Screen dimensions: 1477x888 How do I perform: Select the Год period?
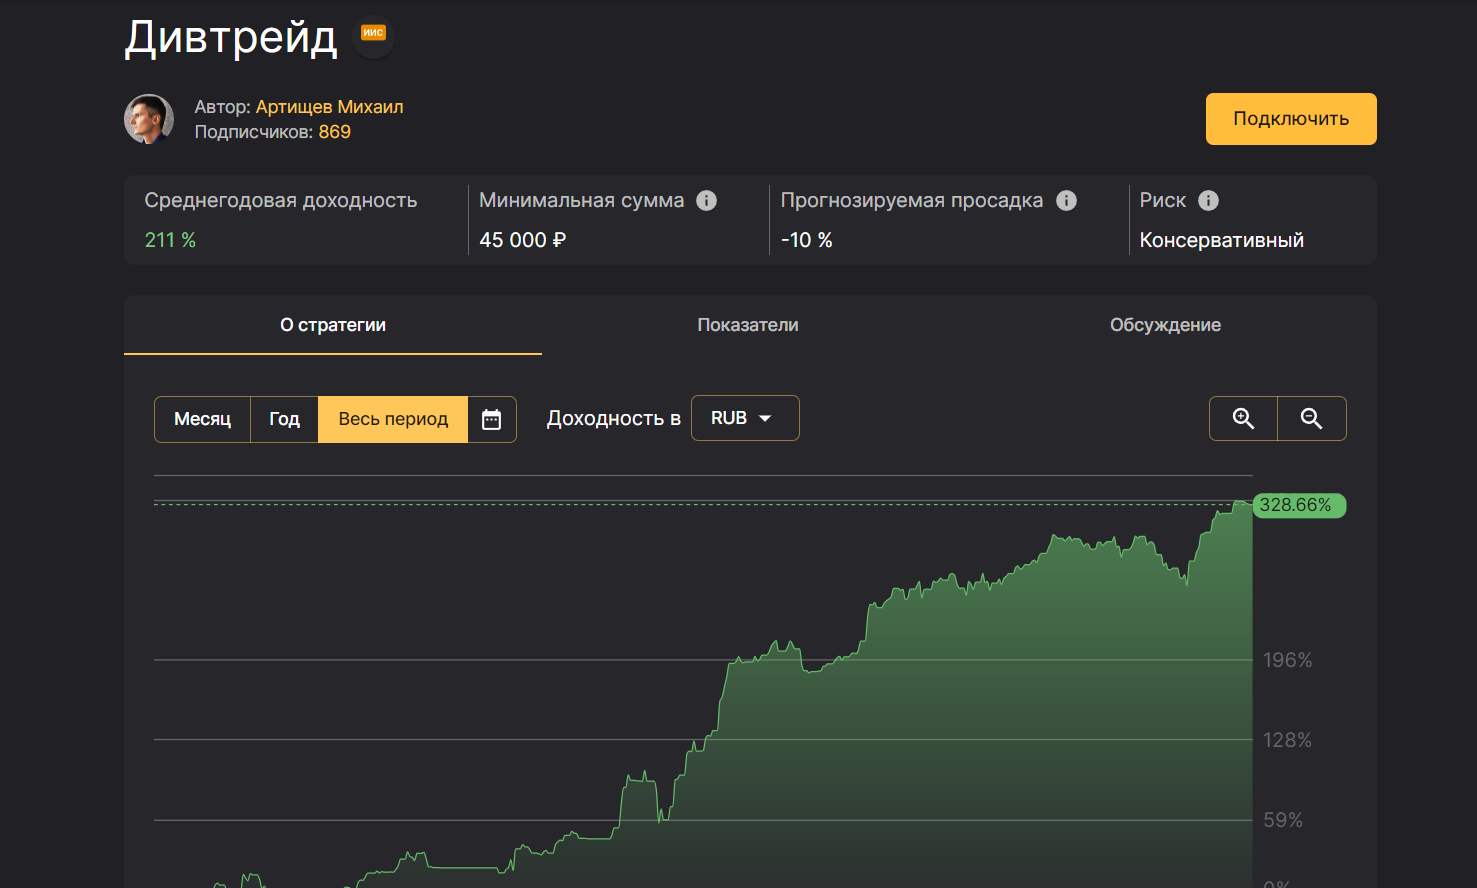coord(284,419)
